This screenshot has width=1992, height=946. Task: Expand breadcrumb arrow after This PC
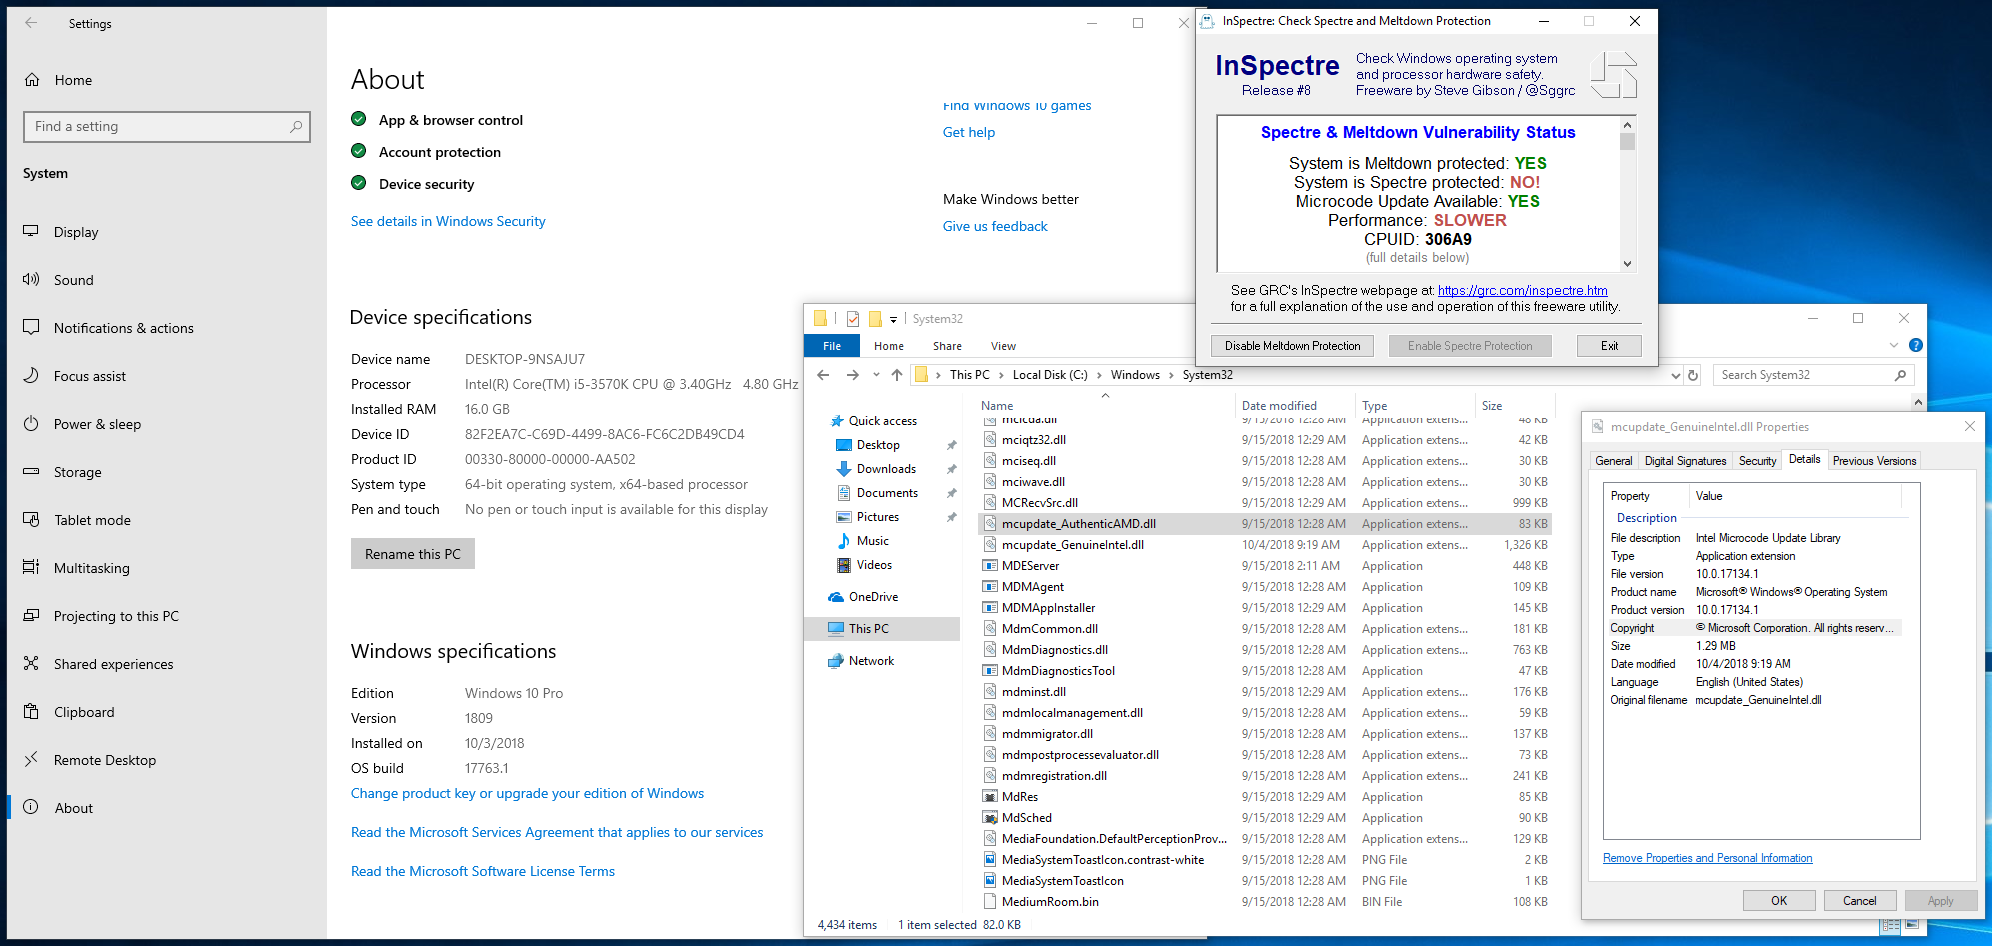pos(1001,375)
